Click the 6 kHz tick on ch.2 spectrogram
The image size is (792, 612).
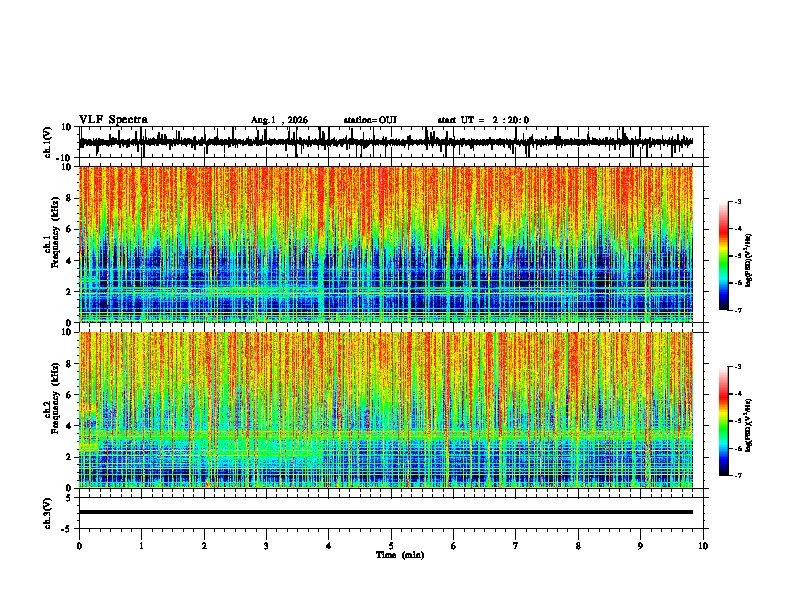[x=69, y=395]
